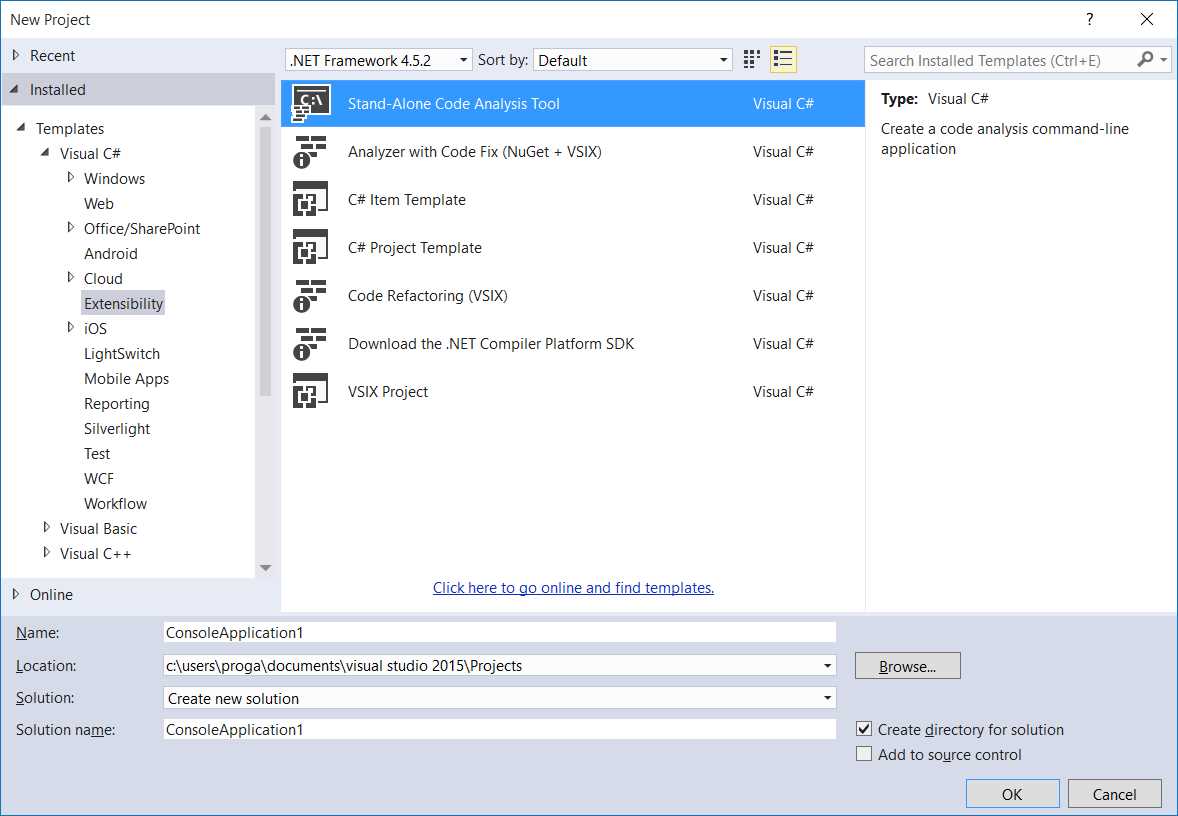Enable Add to source control

864,754
